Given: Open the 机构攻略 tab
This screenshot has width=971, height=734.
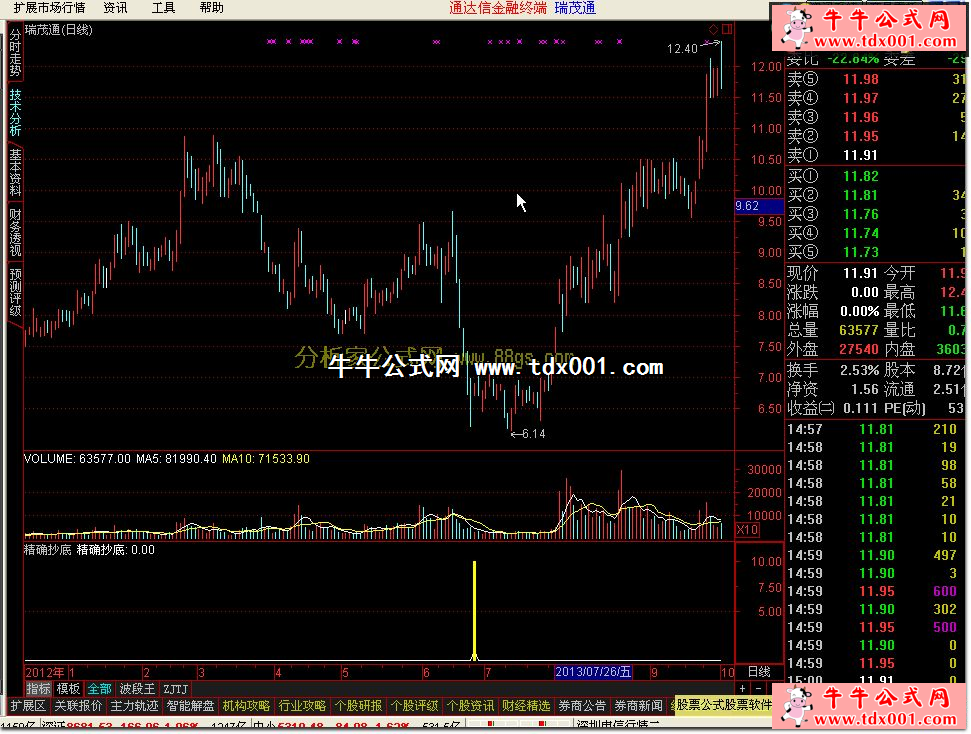Looking at the screenshot, I should pos(246,706).
